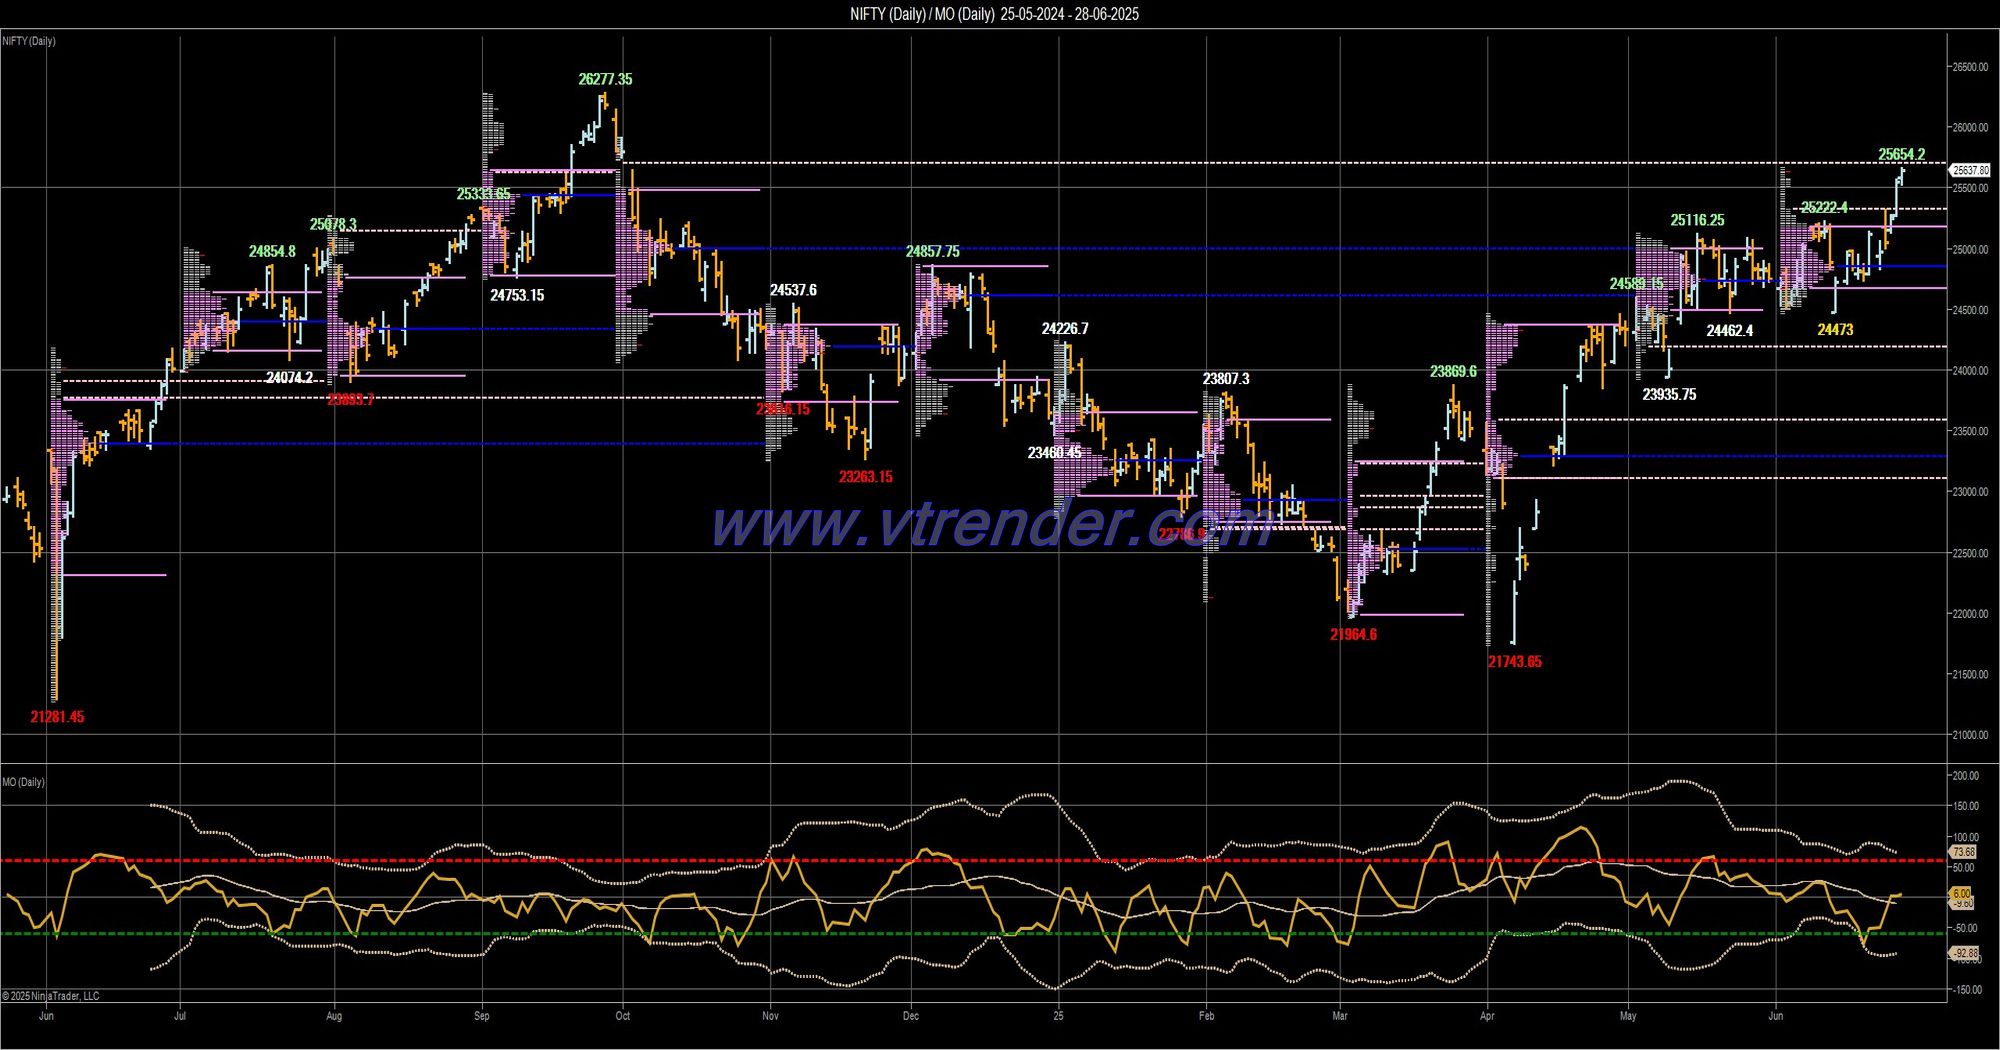2000x1050 pixels.
Task: Select the -150.00 indicator axis label
Action: pyautogui.click(x=1965, y=990)
